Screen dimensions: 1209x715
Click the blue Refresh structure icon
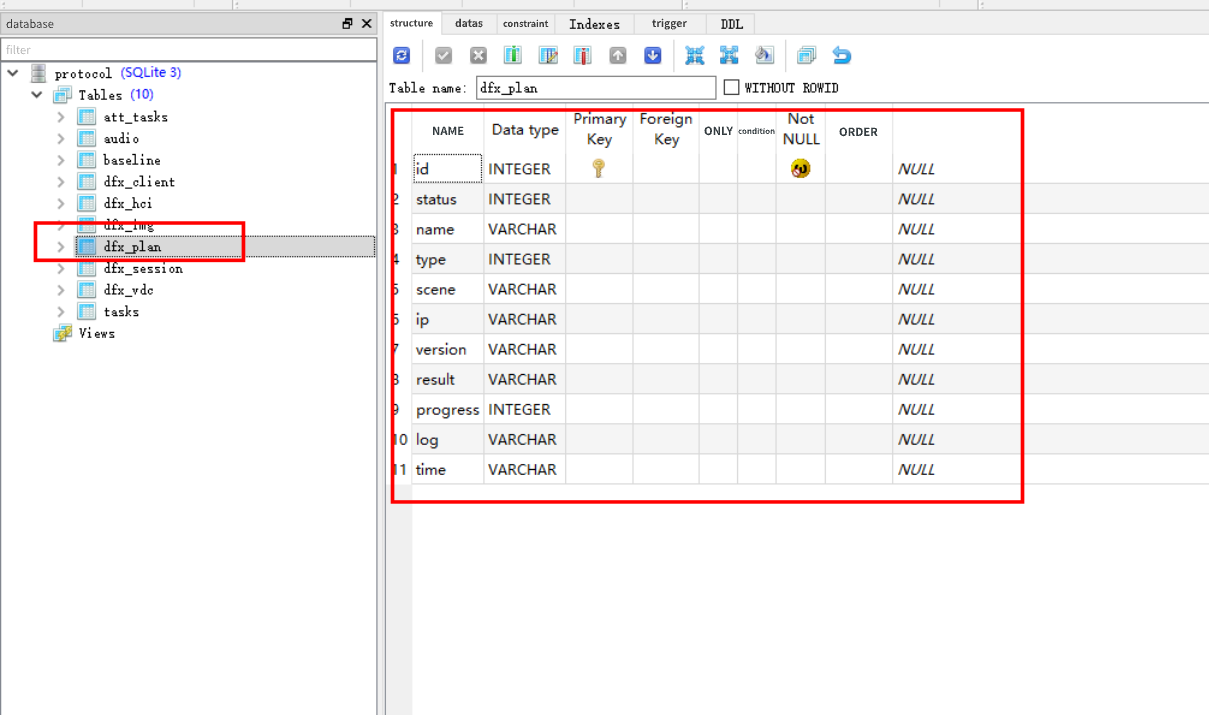pos(402,56)
